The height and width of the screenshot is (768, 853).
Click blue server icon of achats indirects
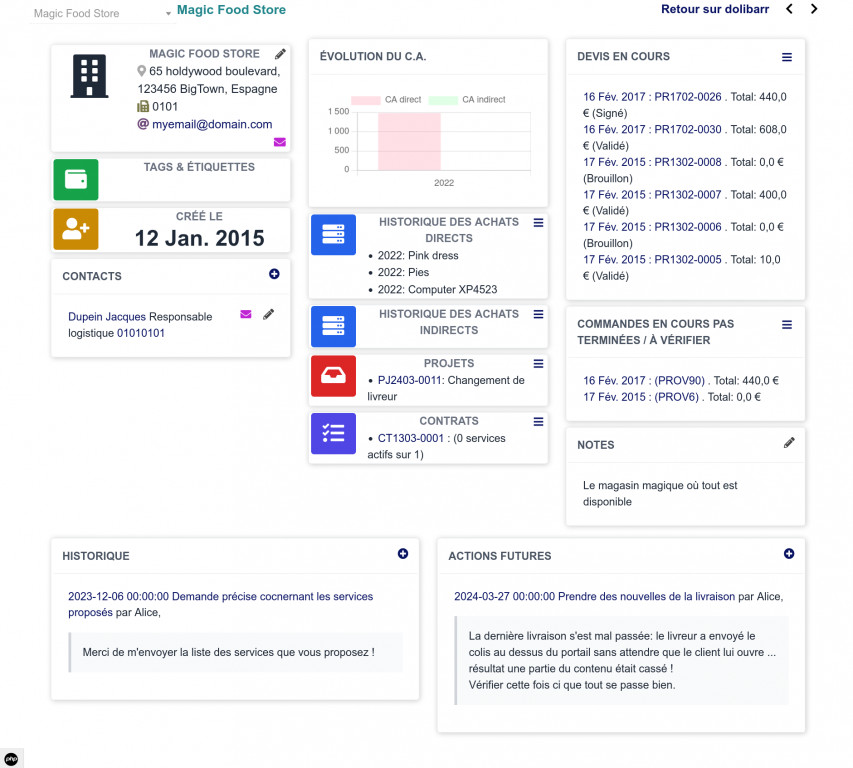333,326
